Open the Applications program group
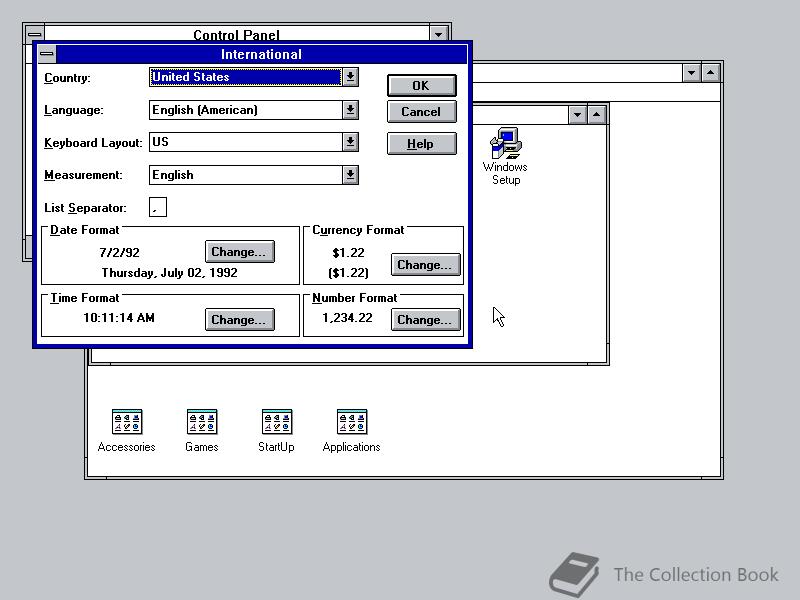Viewport: 800px width, 600px height. [351, 421]
